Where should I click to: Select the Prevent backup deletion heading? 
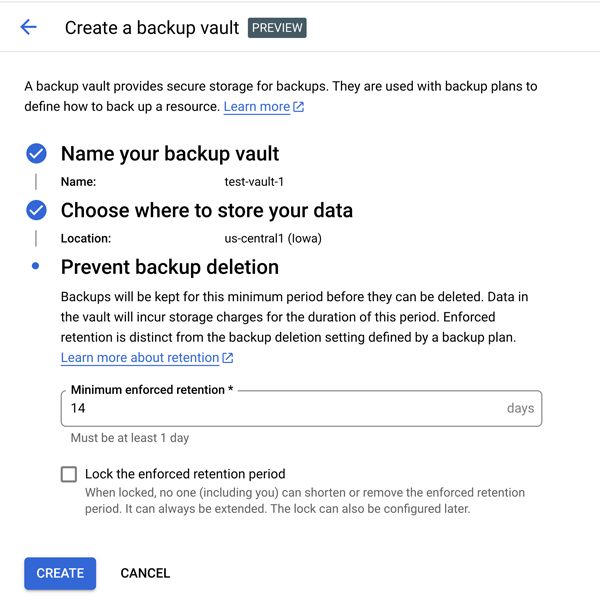[169, 267]
